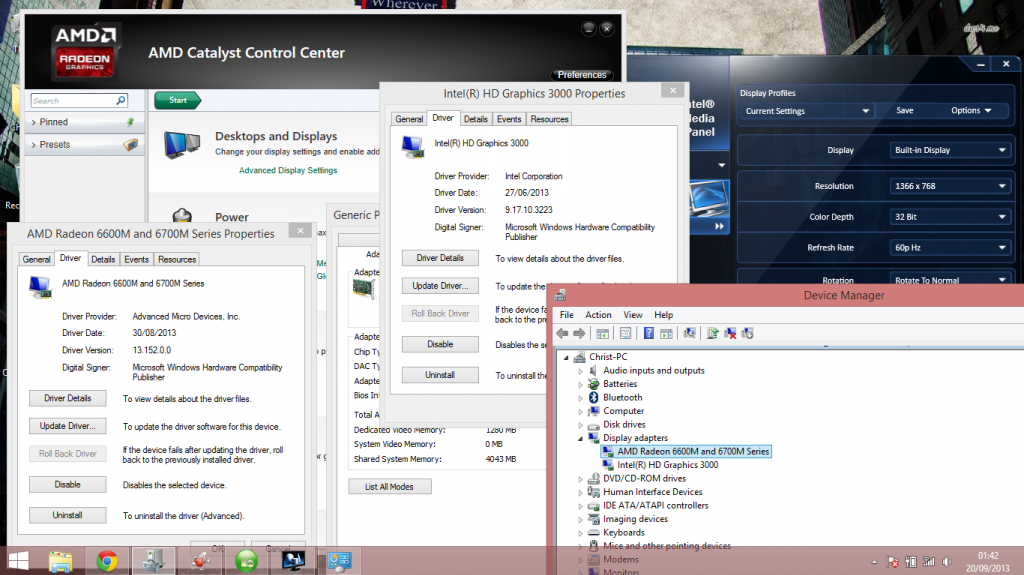The image size is (1024, 575).
Task: Click Update Driver in AMD Radeon Properties
Action: click(68, 426)
